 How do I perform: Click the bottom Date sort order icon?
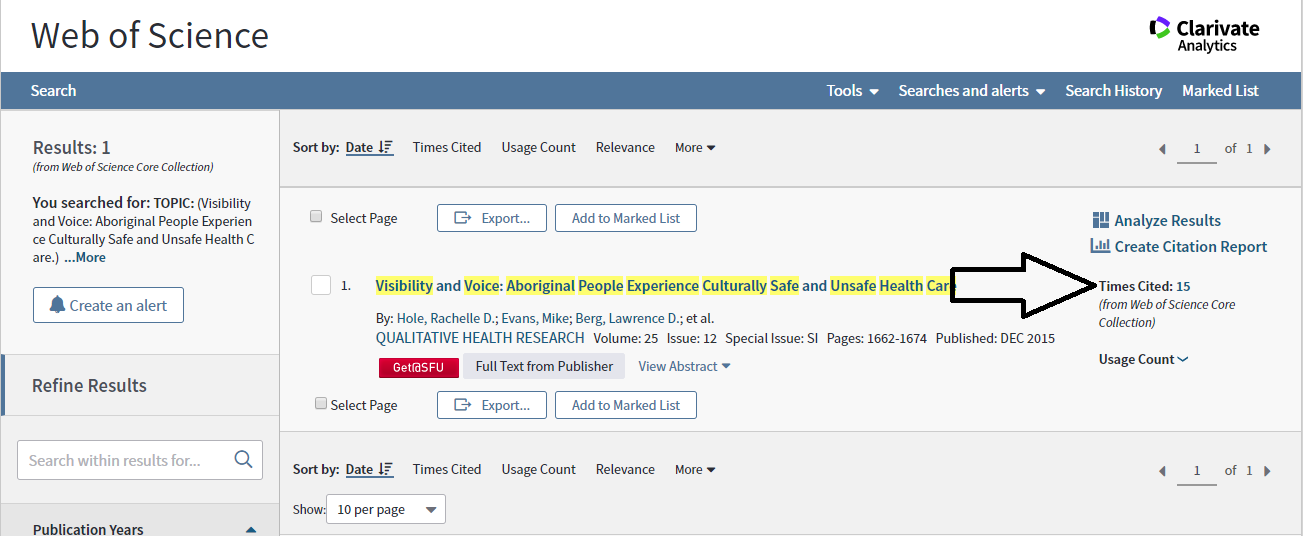(386, 470)
